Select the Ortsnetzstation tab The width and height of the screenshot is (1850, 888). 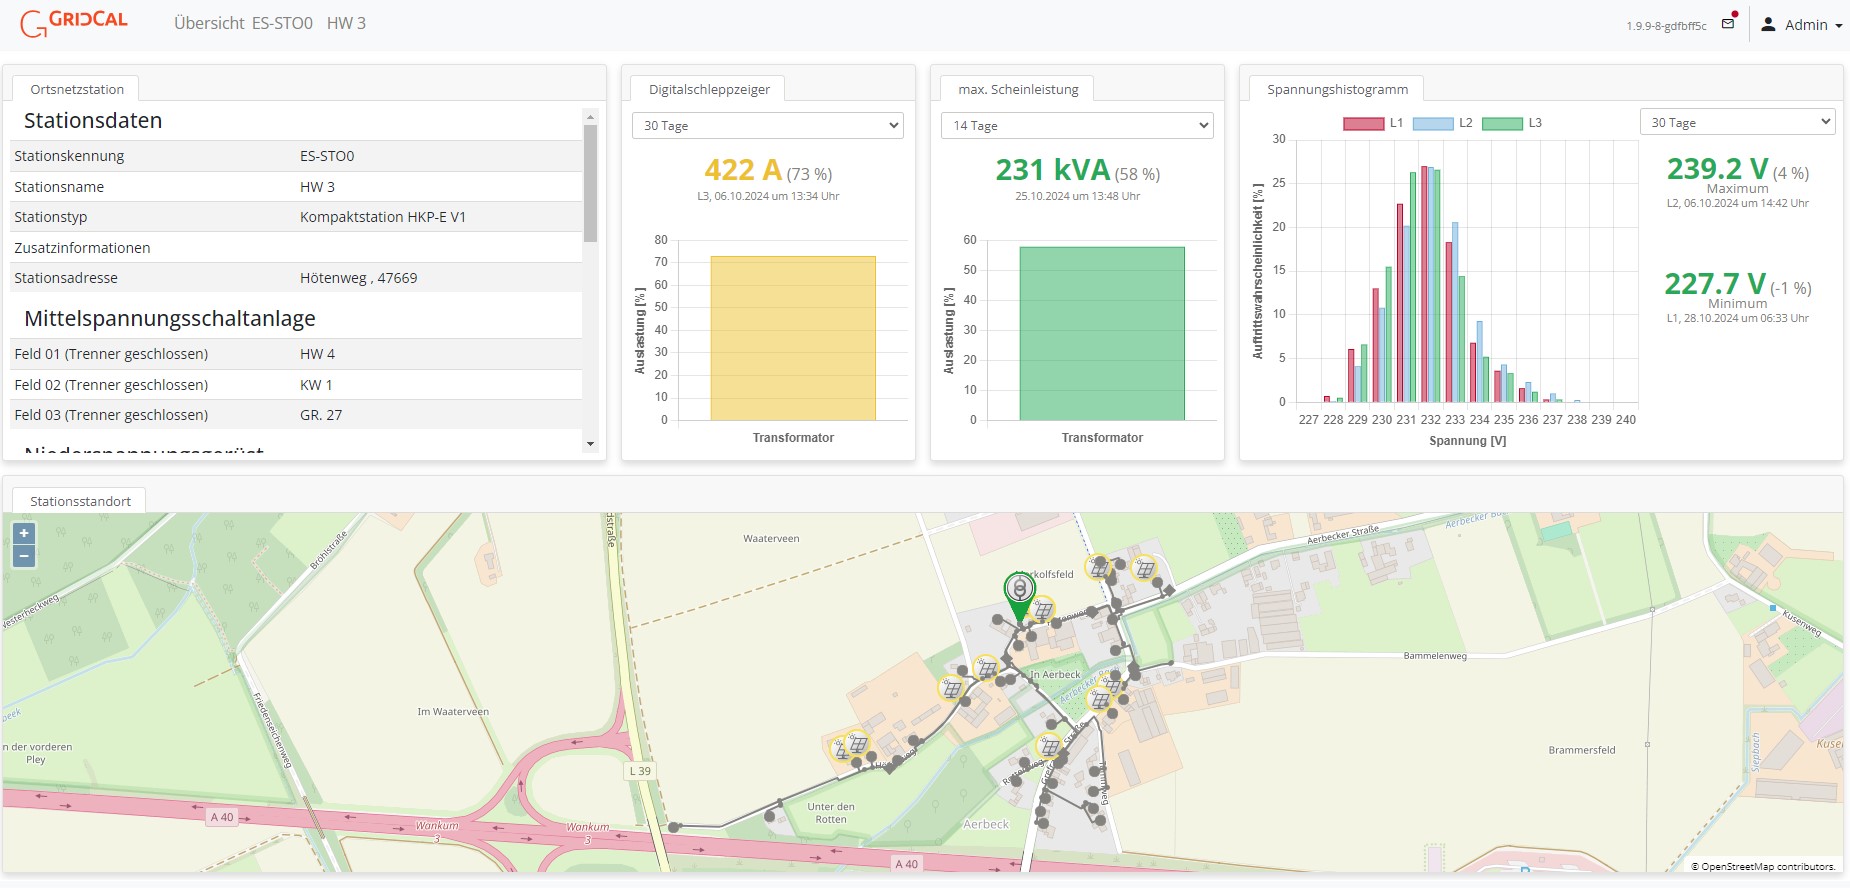pyautogui.click(x=77, y=89)
